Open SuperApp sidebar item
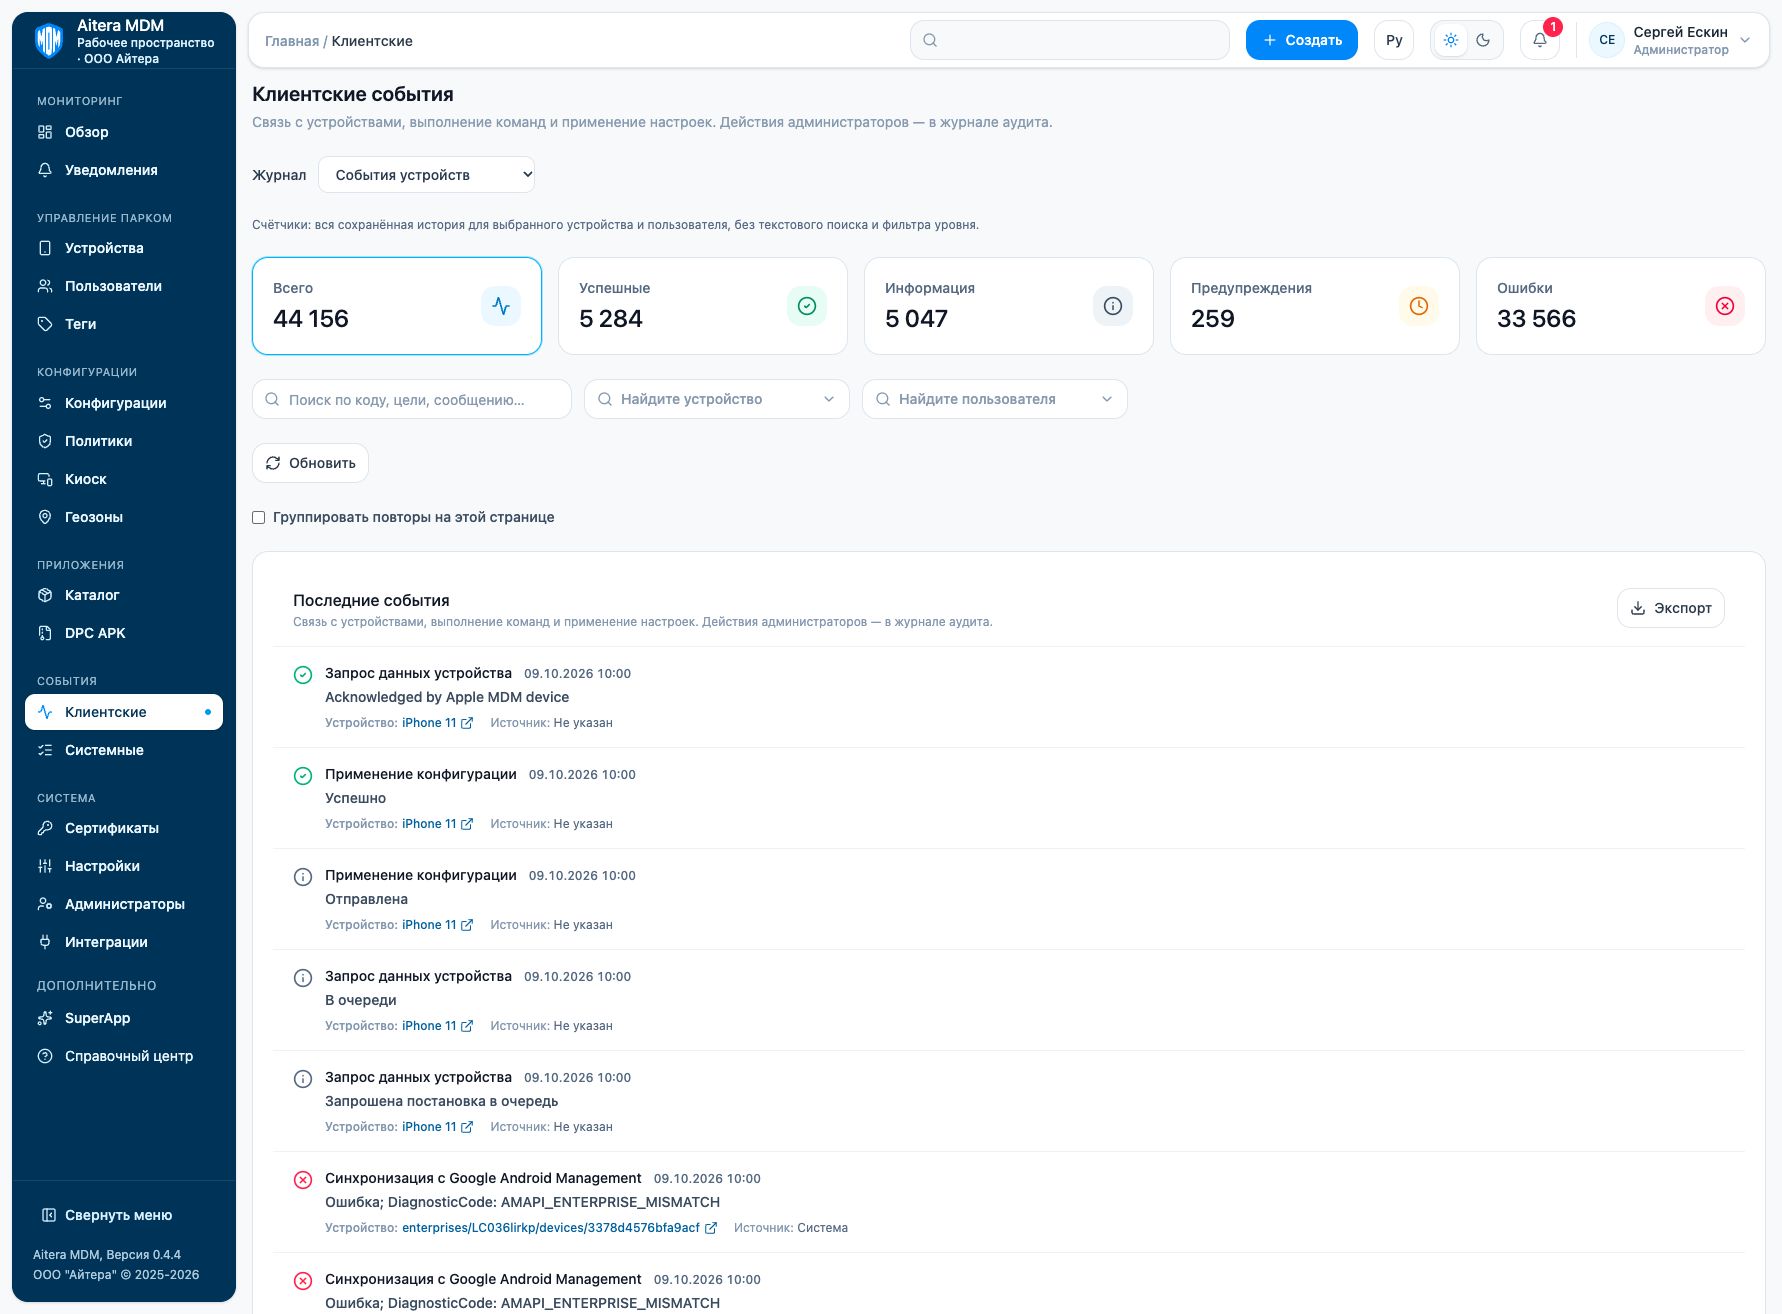Viewport: 1782px width, 1314px height. pyautogui.click(x=124, y=1018)
